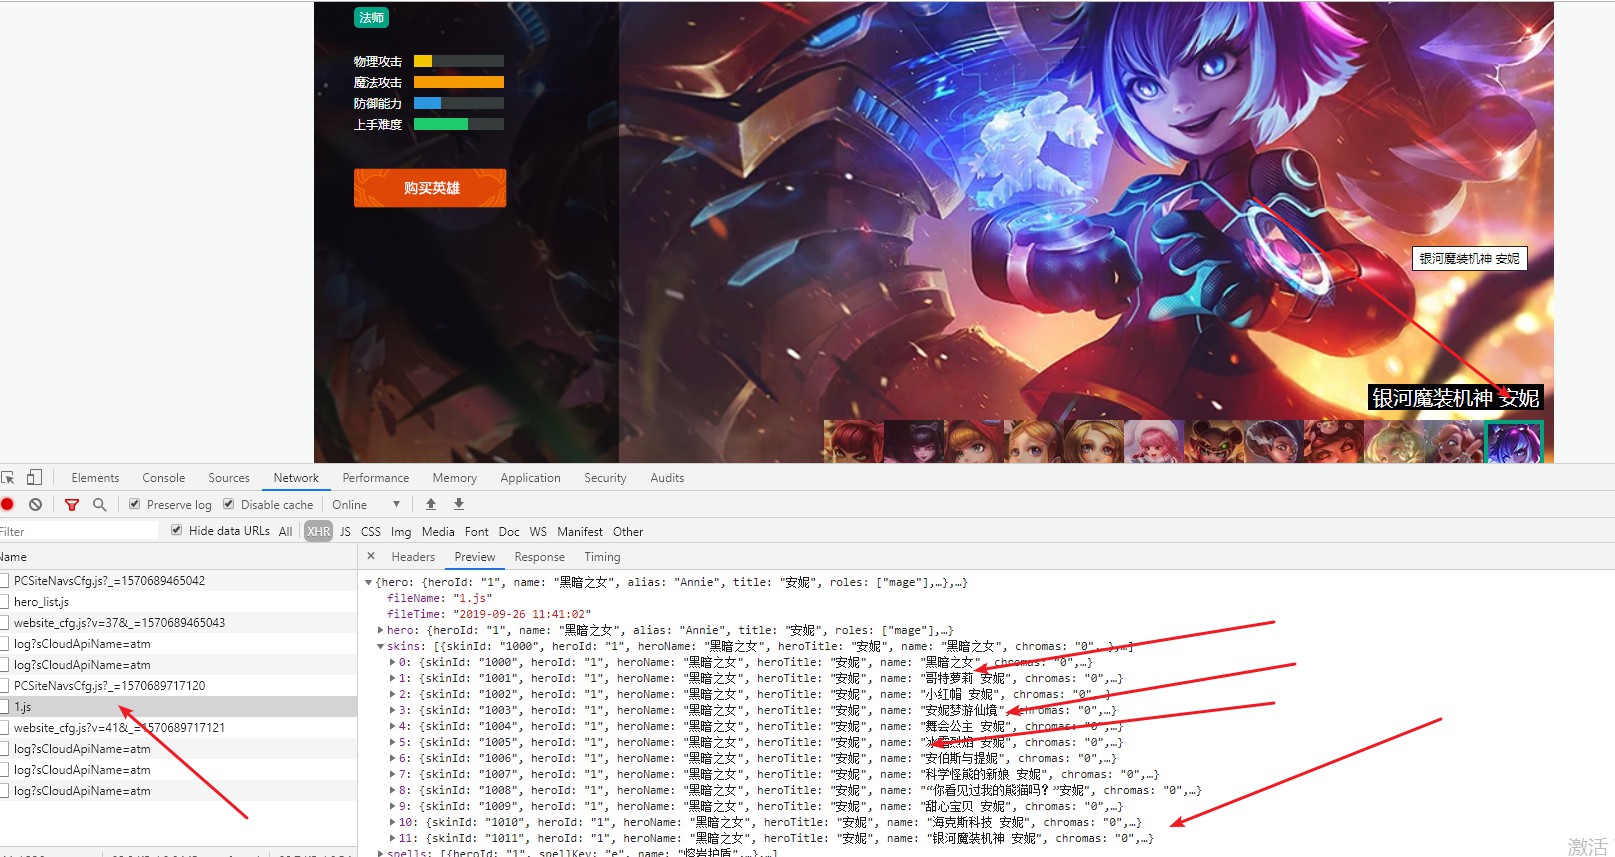View the Response tab
Viewport: 1615px width, 857px height.
pos(540,557)
